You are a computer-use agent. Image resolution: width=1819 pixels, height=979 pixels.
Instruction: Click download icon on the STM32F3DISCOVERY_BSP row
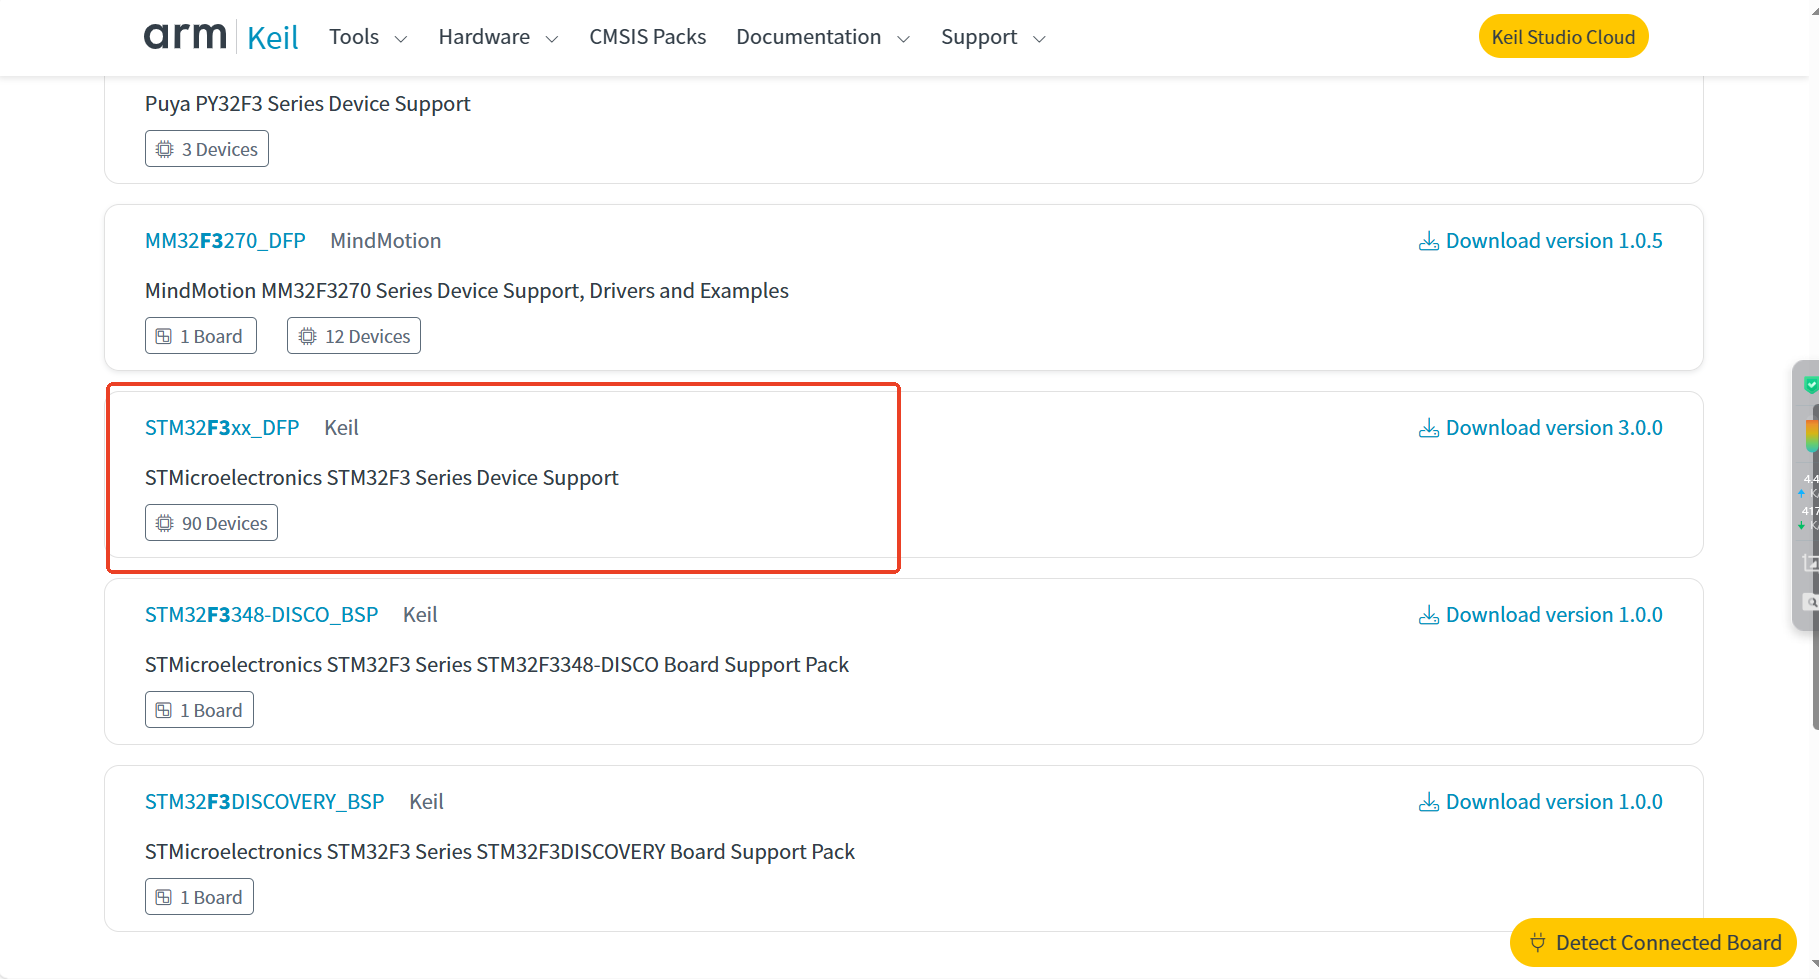click(x=1429, y=802)
